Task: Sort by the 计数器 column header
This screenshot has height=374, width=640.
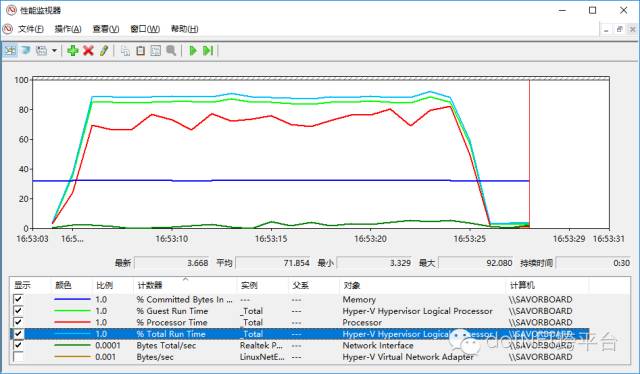Action: pos(185,285)
